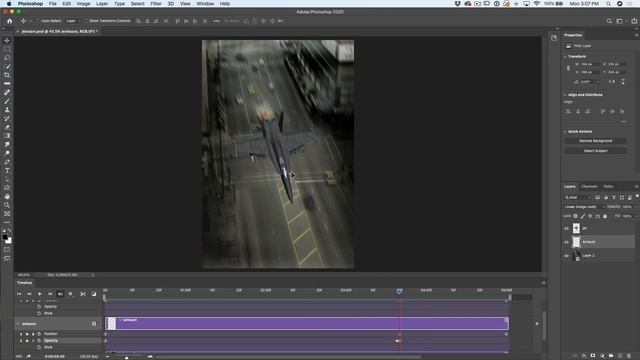Click the purple exhaust clip in Timeline
The height and width of the screenshot is (360, 640).
click(307, 324)
